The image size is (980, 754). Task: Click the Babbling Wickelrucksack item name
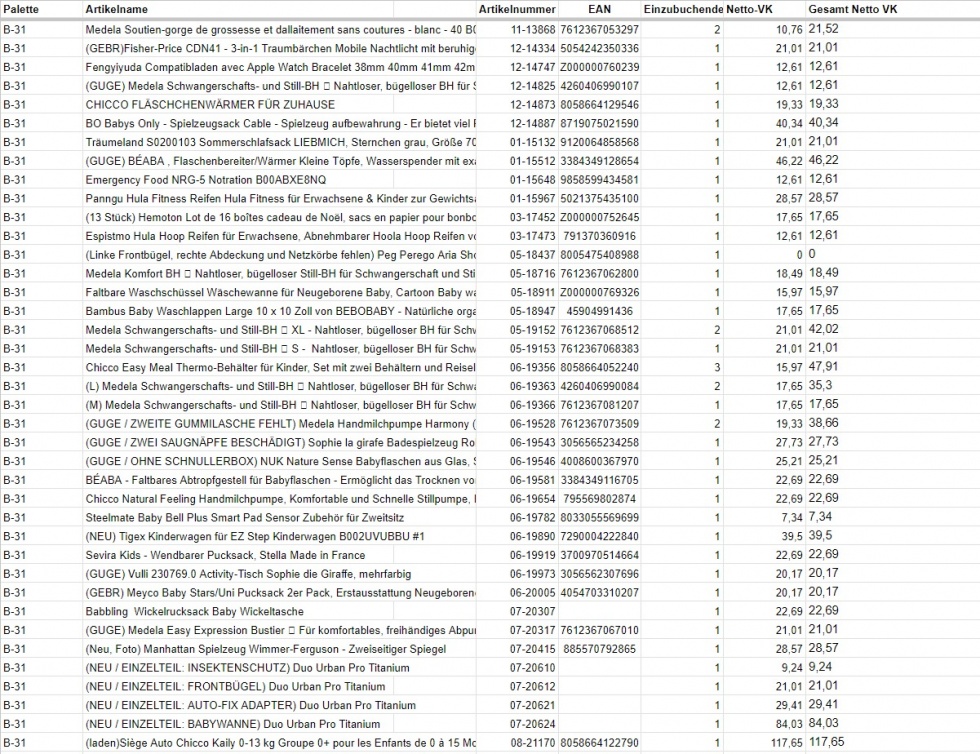[x=194, y=611]
